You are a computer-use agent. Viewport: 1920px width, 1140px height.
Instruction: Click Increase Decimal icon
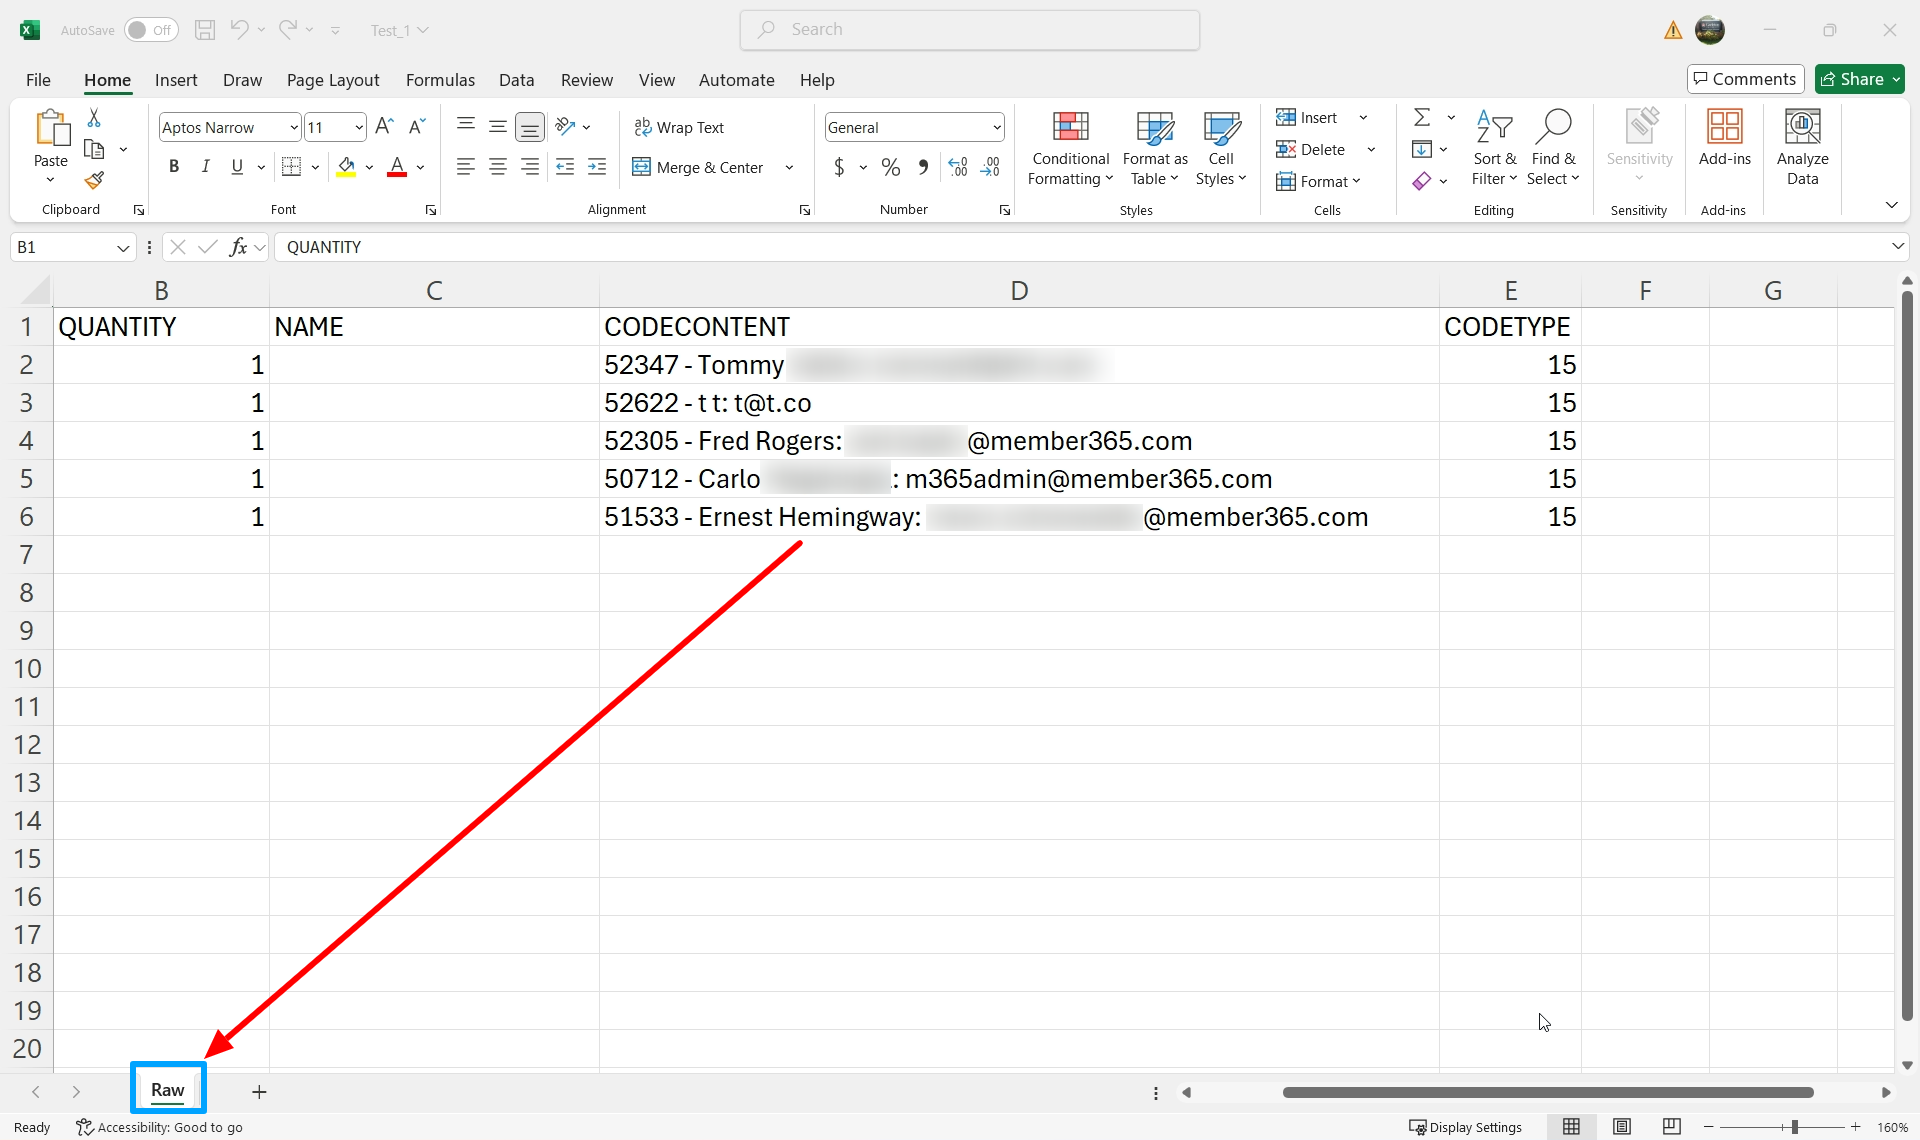click(957, 167)
